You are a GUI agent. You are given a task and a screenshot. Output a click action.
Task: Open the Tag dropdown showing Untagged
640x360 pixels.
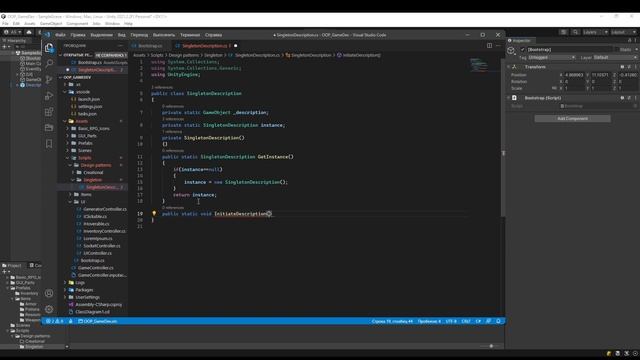551,58
